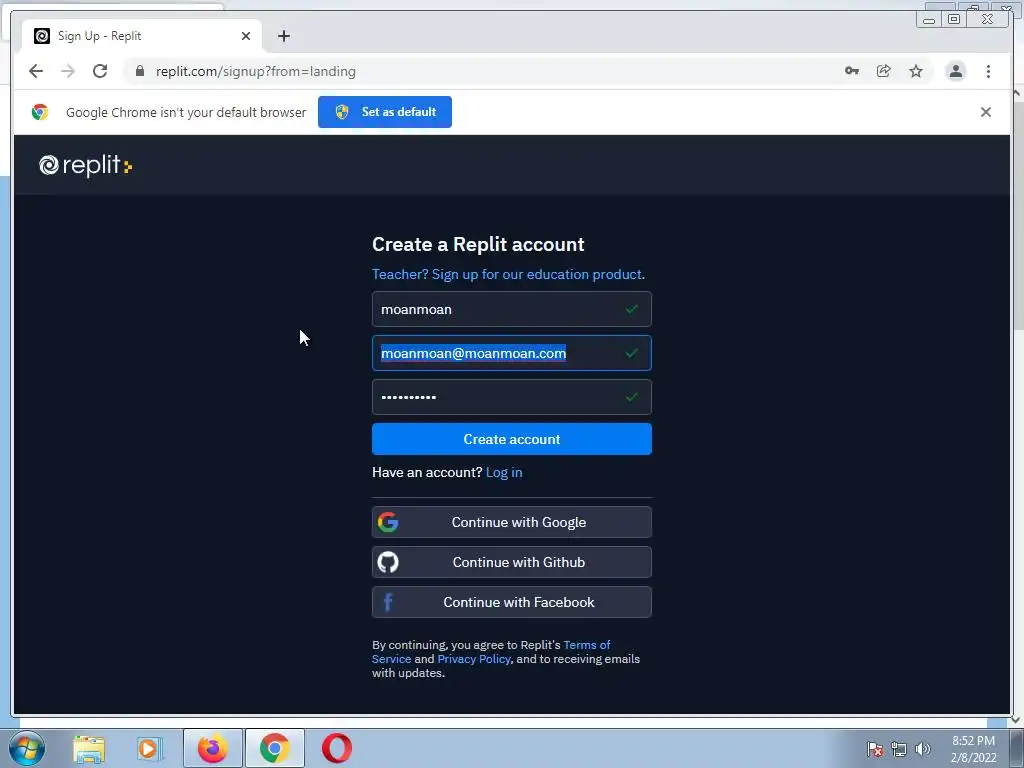Open the Teacher education product sign-up link
1024x768 pixels.
508,274
